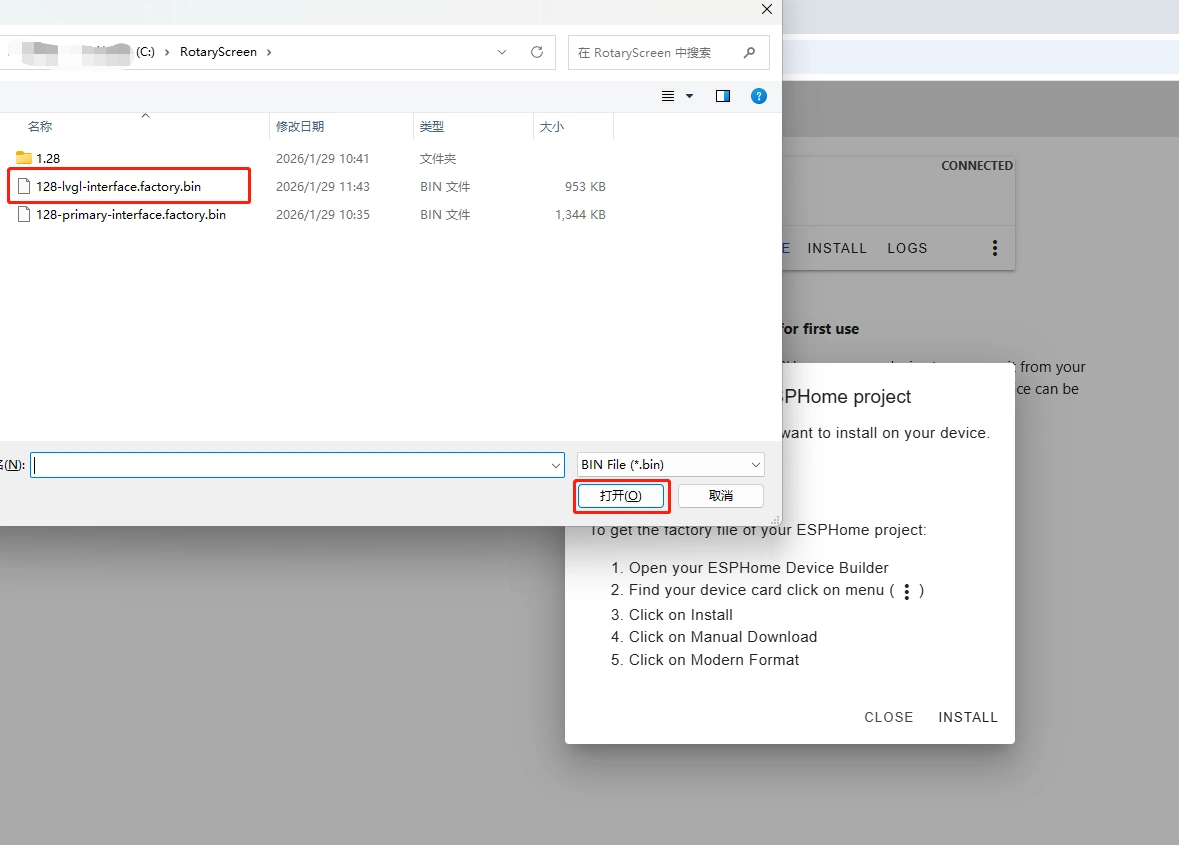Open the three-dot menu on the device card
The width and height of the screenshot is (1179, 845).
coord(994,248)
